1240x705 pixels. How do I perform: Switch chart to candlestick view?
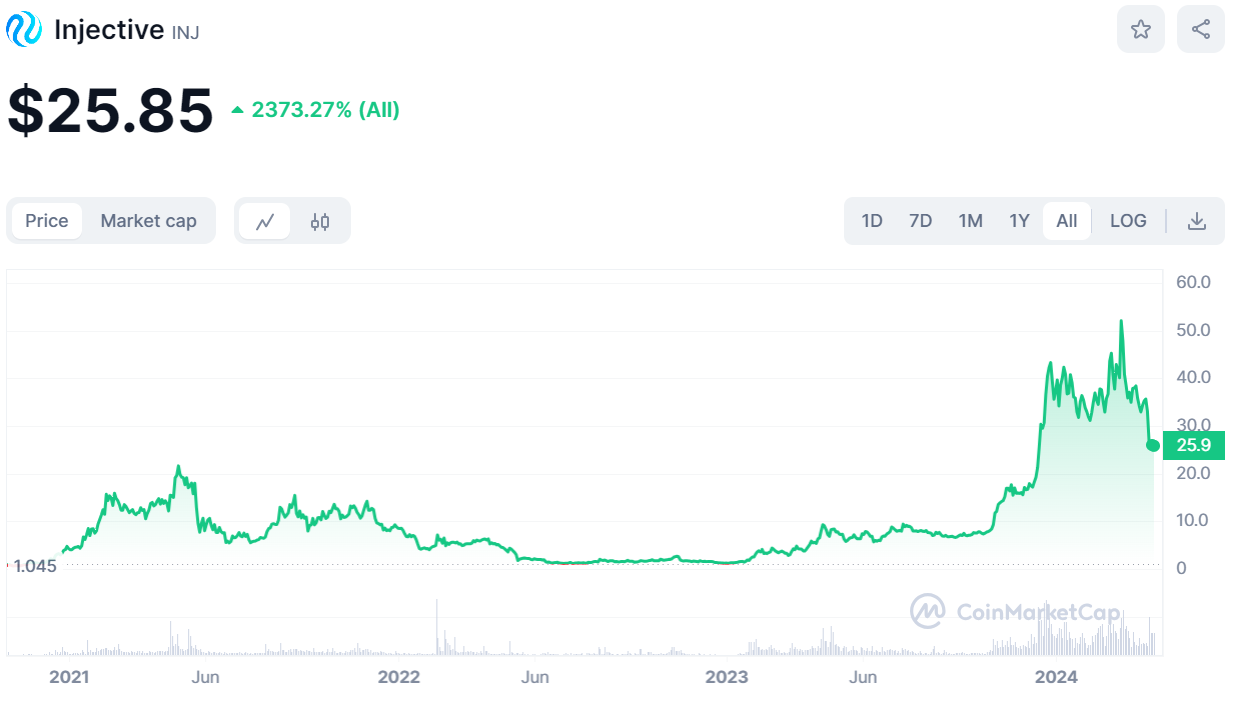pyautogui.click(x=318, y=220)
